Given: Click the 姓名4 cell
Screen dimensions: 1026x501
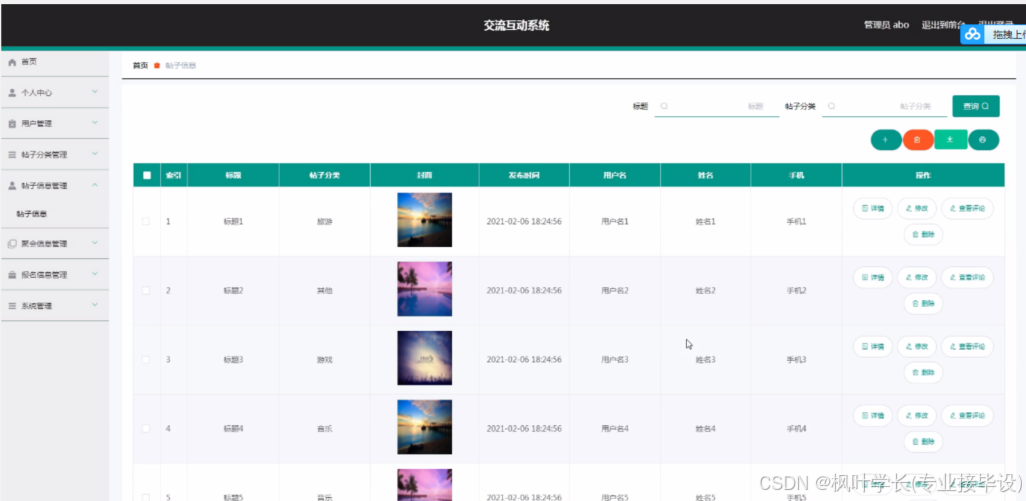Looking at the screenshot, I should point(705,429).
